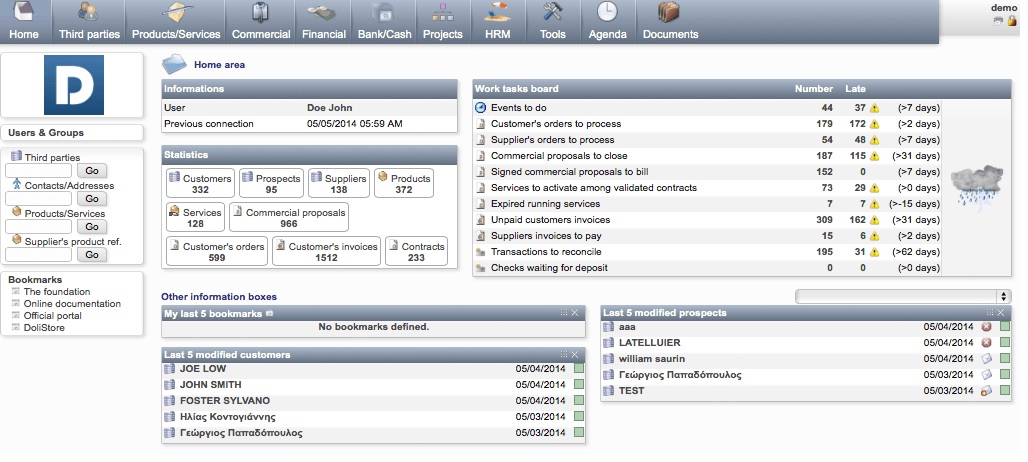Click the Dolibarr D logo
Image resolution: width=1028 pixels, height=462 pixels.
point(73,85)
